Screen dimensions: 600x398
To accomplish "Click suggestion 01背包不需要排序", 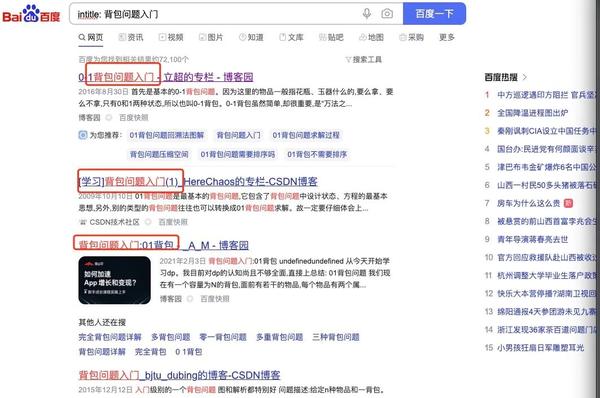I will click(x=317, y=154).
